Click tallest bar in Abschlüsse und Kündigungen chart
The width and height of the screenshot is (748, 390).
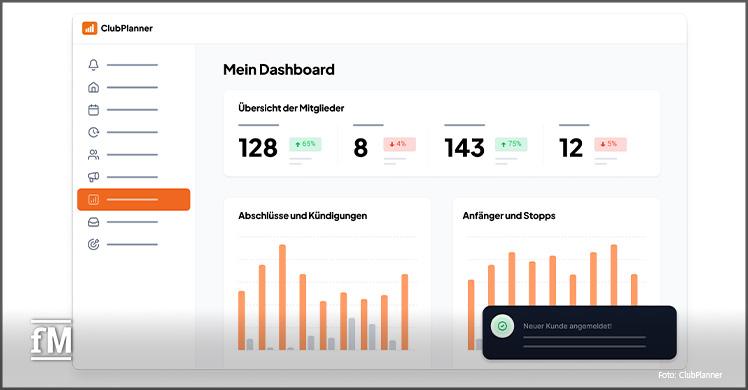tap(282, 297)
